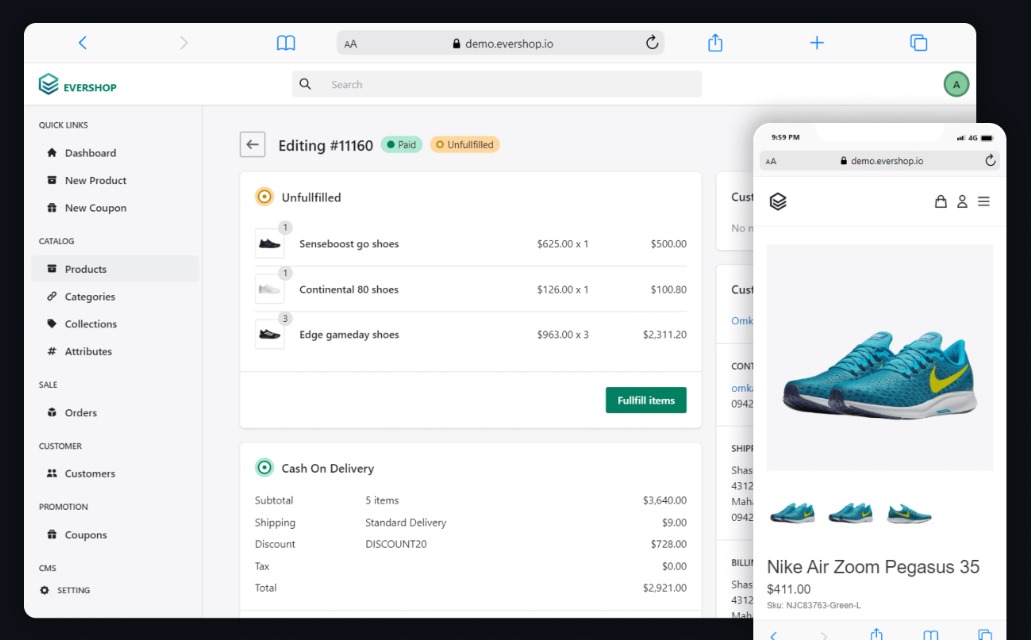Click the Dashboard home icon
Viewport: 1031px width, 640px height.
click(52, 153)
